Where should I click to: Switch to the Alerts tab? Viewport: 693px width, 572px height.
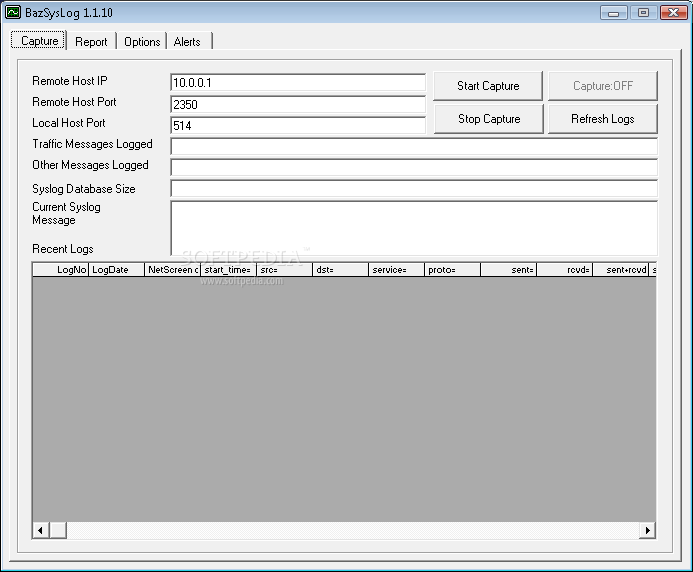coord(187,42)
